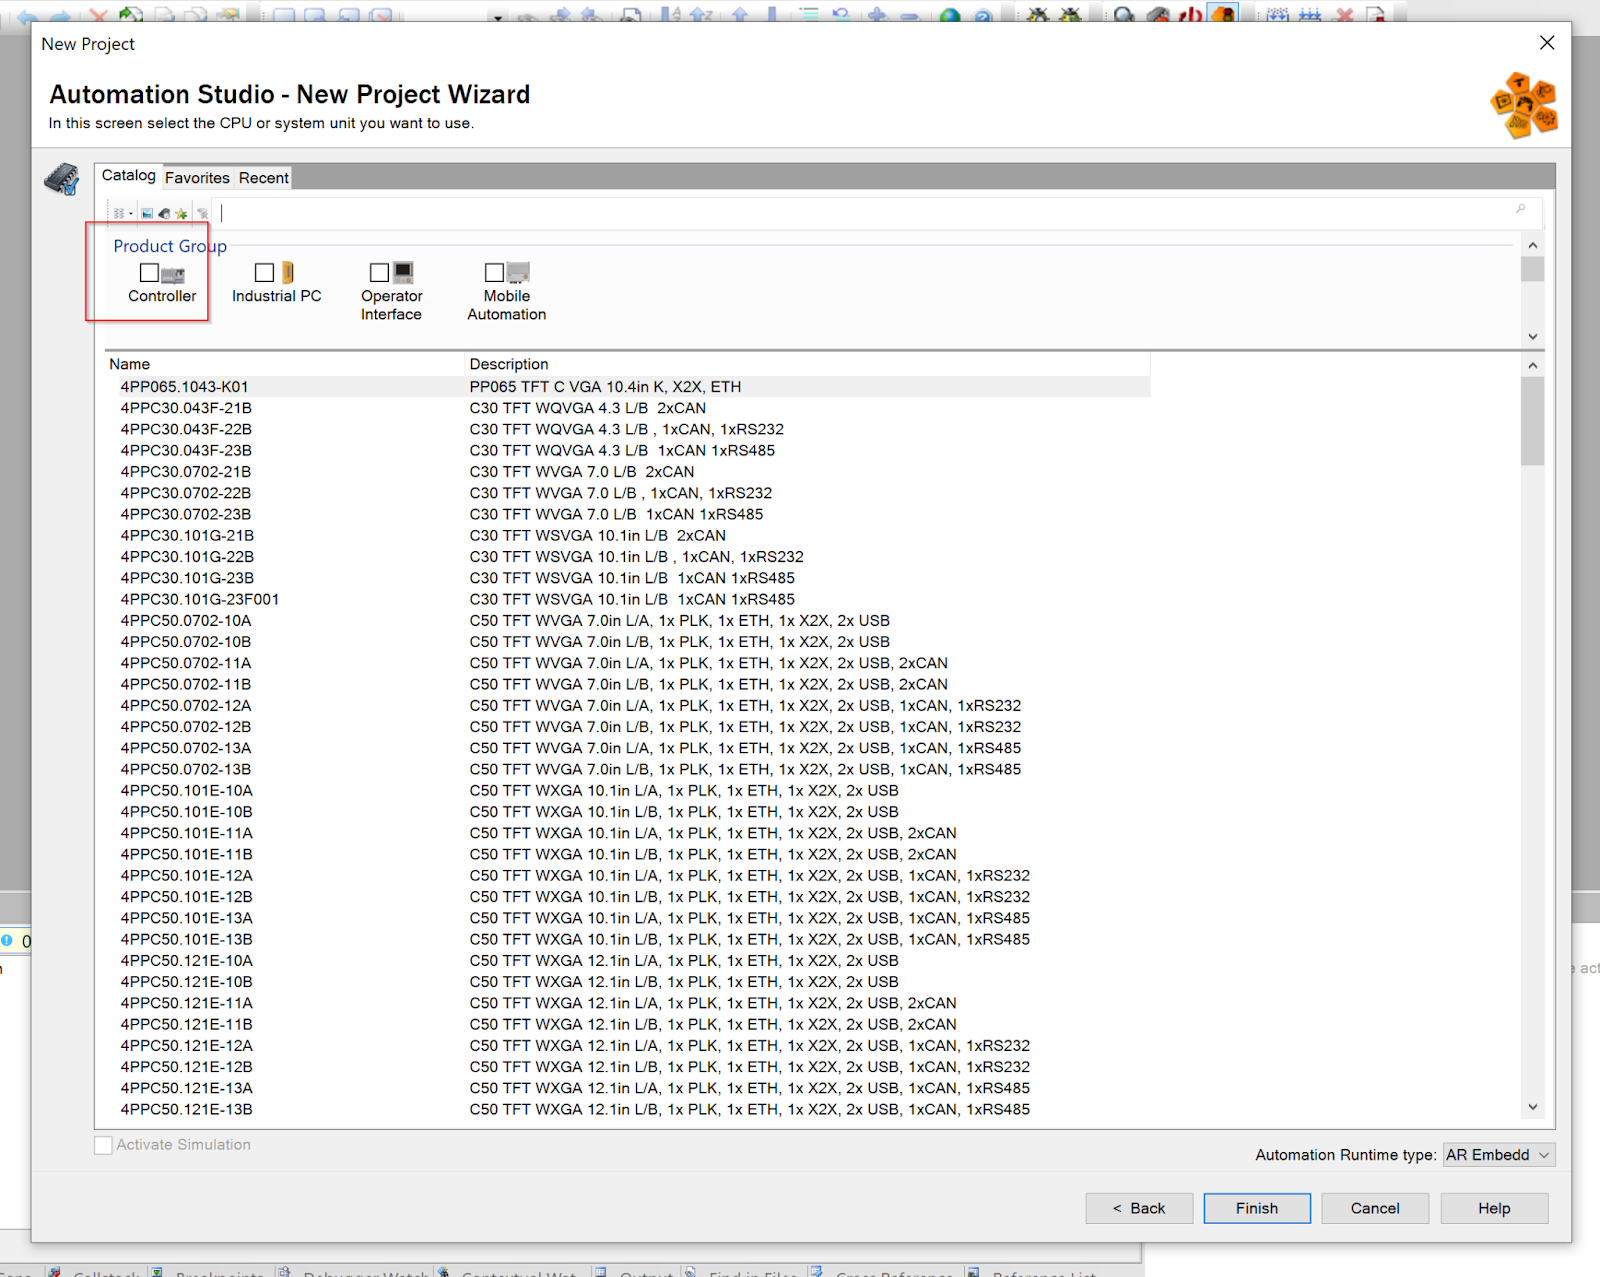
Task: Select hardware 4PPC50.121E-10A
Action: pos(187,961)
